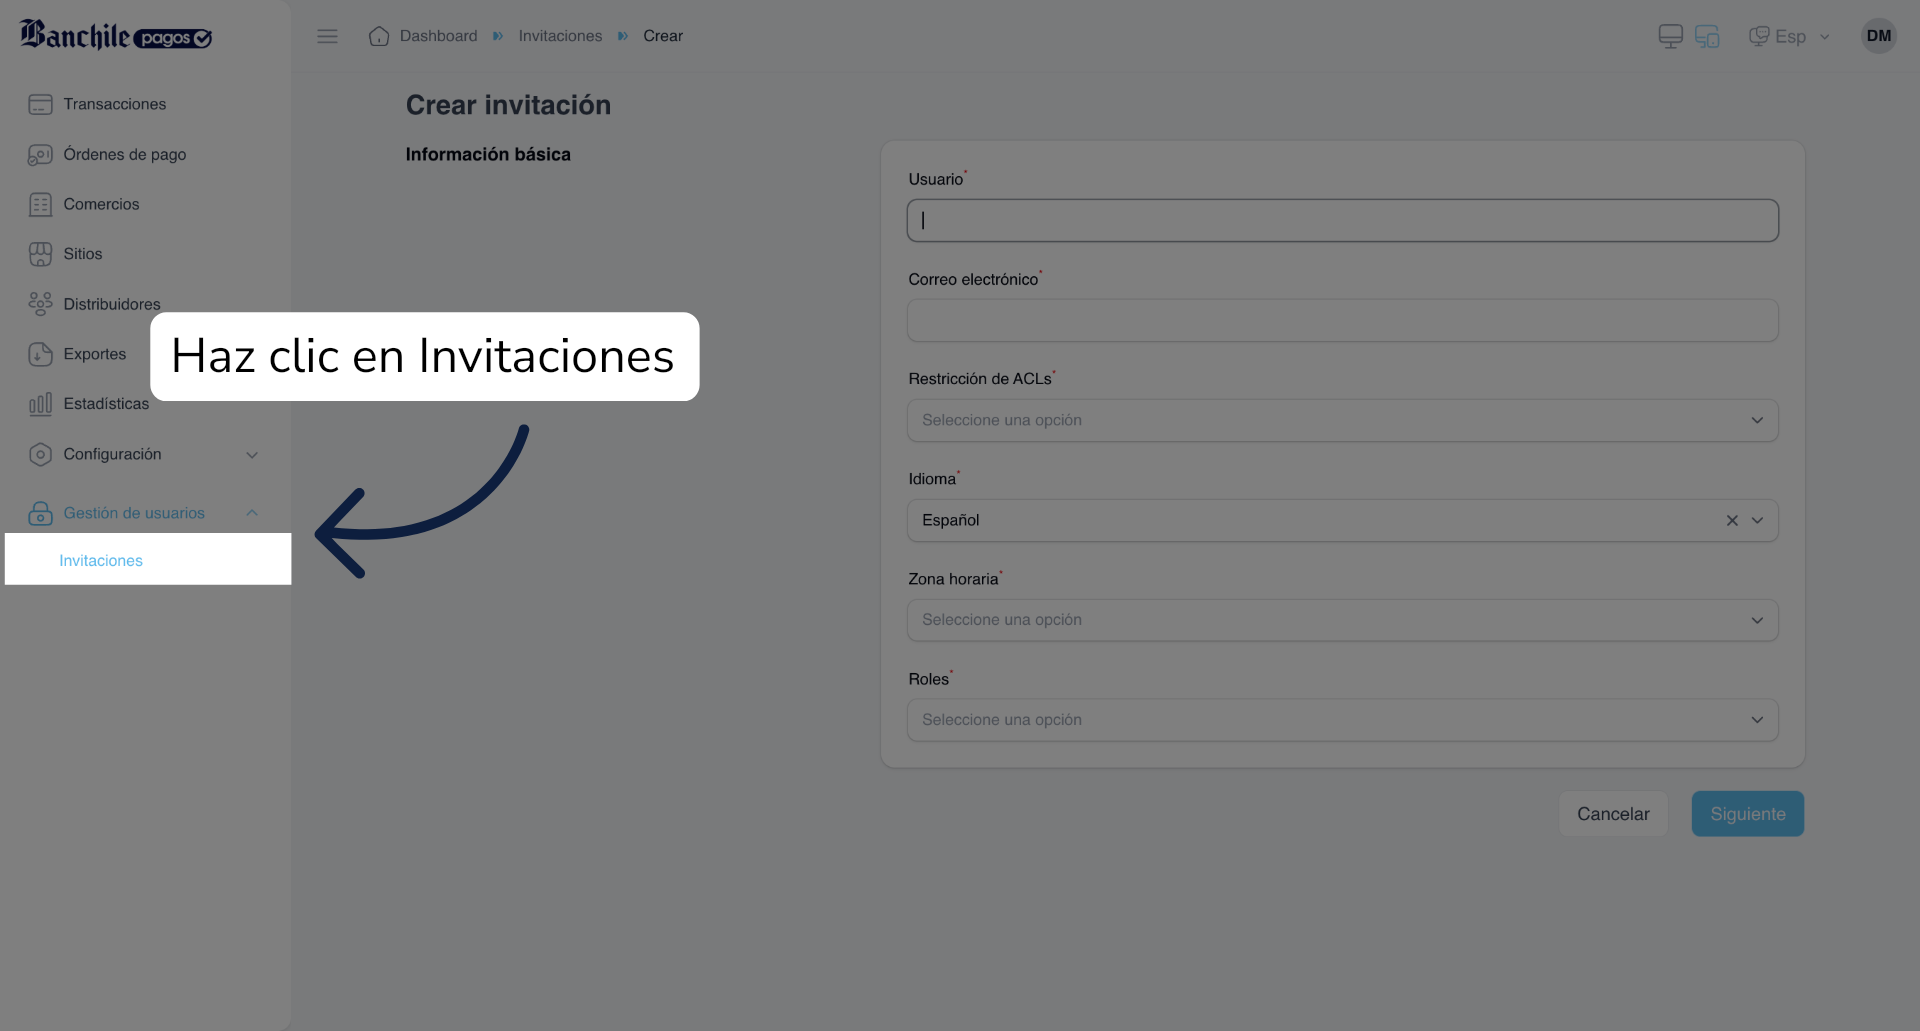Click the Crear breadcrumb text
The width and height of the screenshot is (1920, 1031).
[x=663, y=36]
